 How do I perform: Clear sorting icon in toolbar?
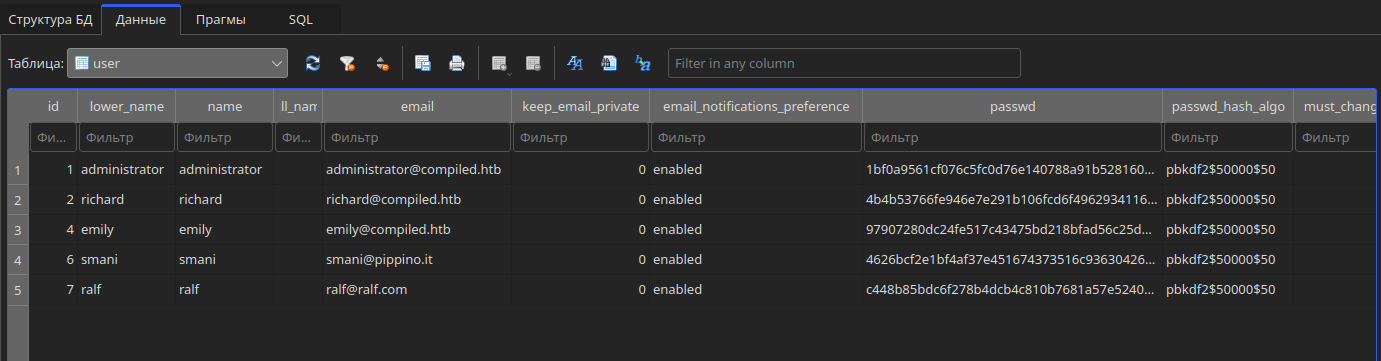[x=381, y=63]
